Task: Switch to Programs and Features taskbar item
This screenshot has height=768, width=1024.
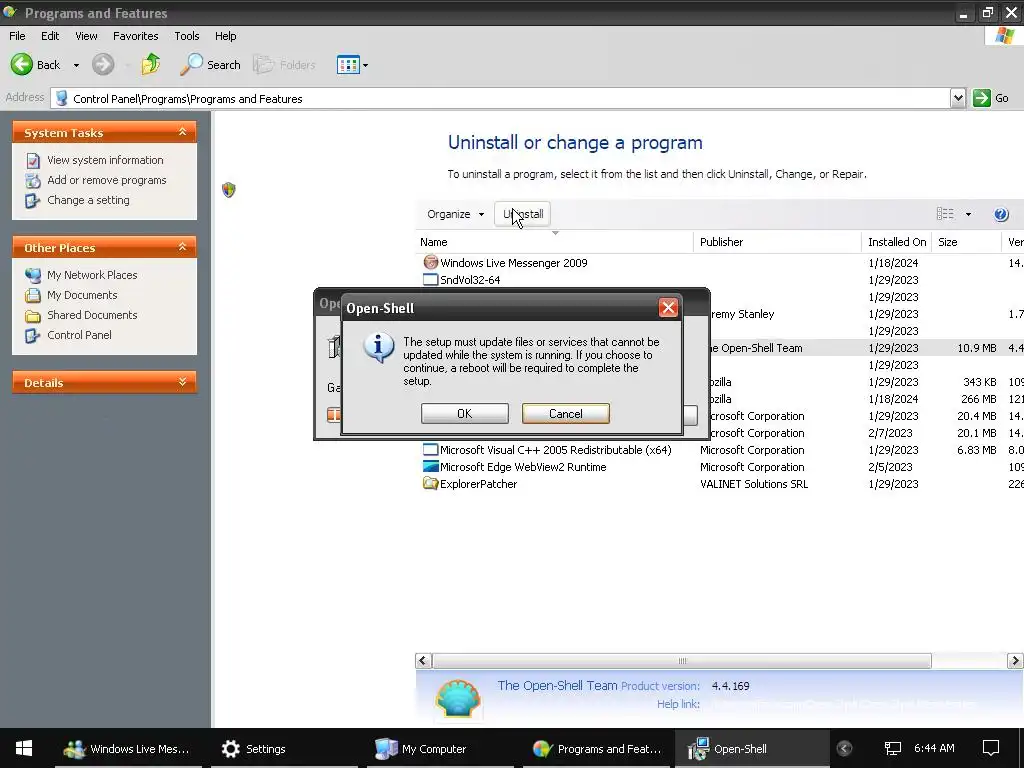Action: point(597,748)
